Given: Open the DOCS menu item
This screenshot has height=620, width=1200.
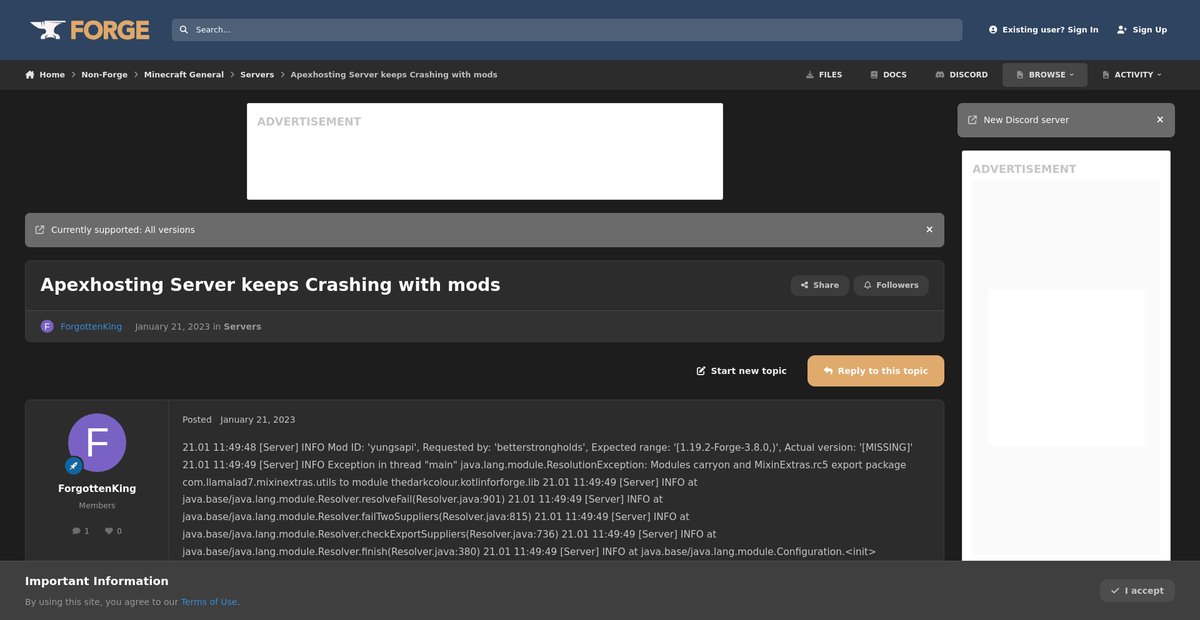Looking at the screenshot, I should (888, 75).
